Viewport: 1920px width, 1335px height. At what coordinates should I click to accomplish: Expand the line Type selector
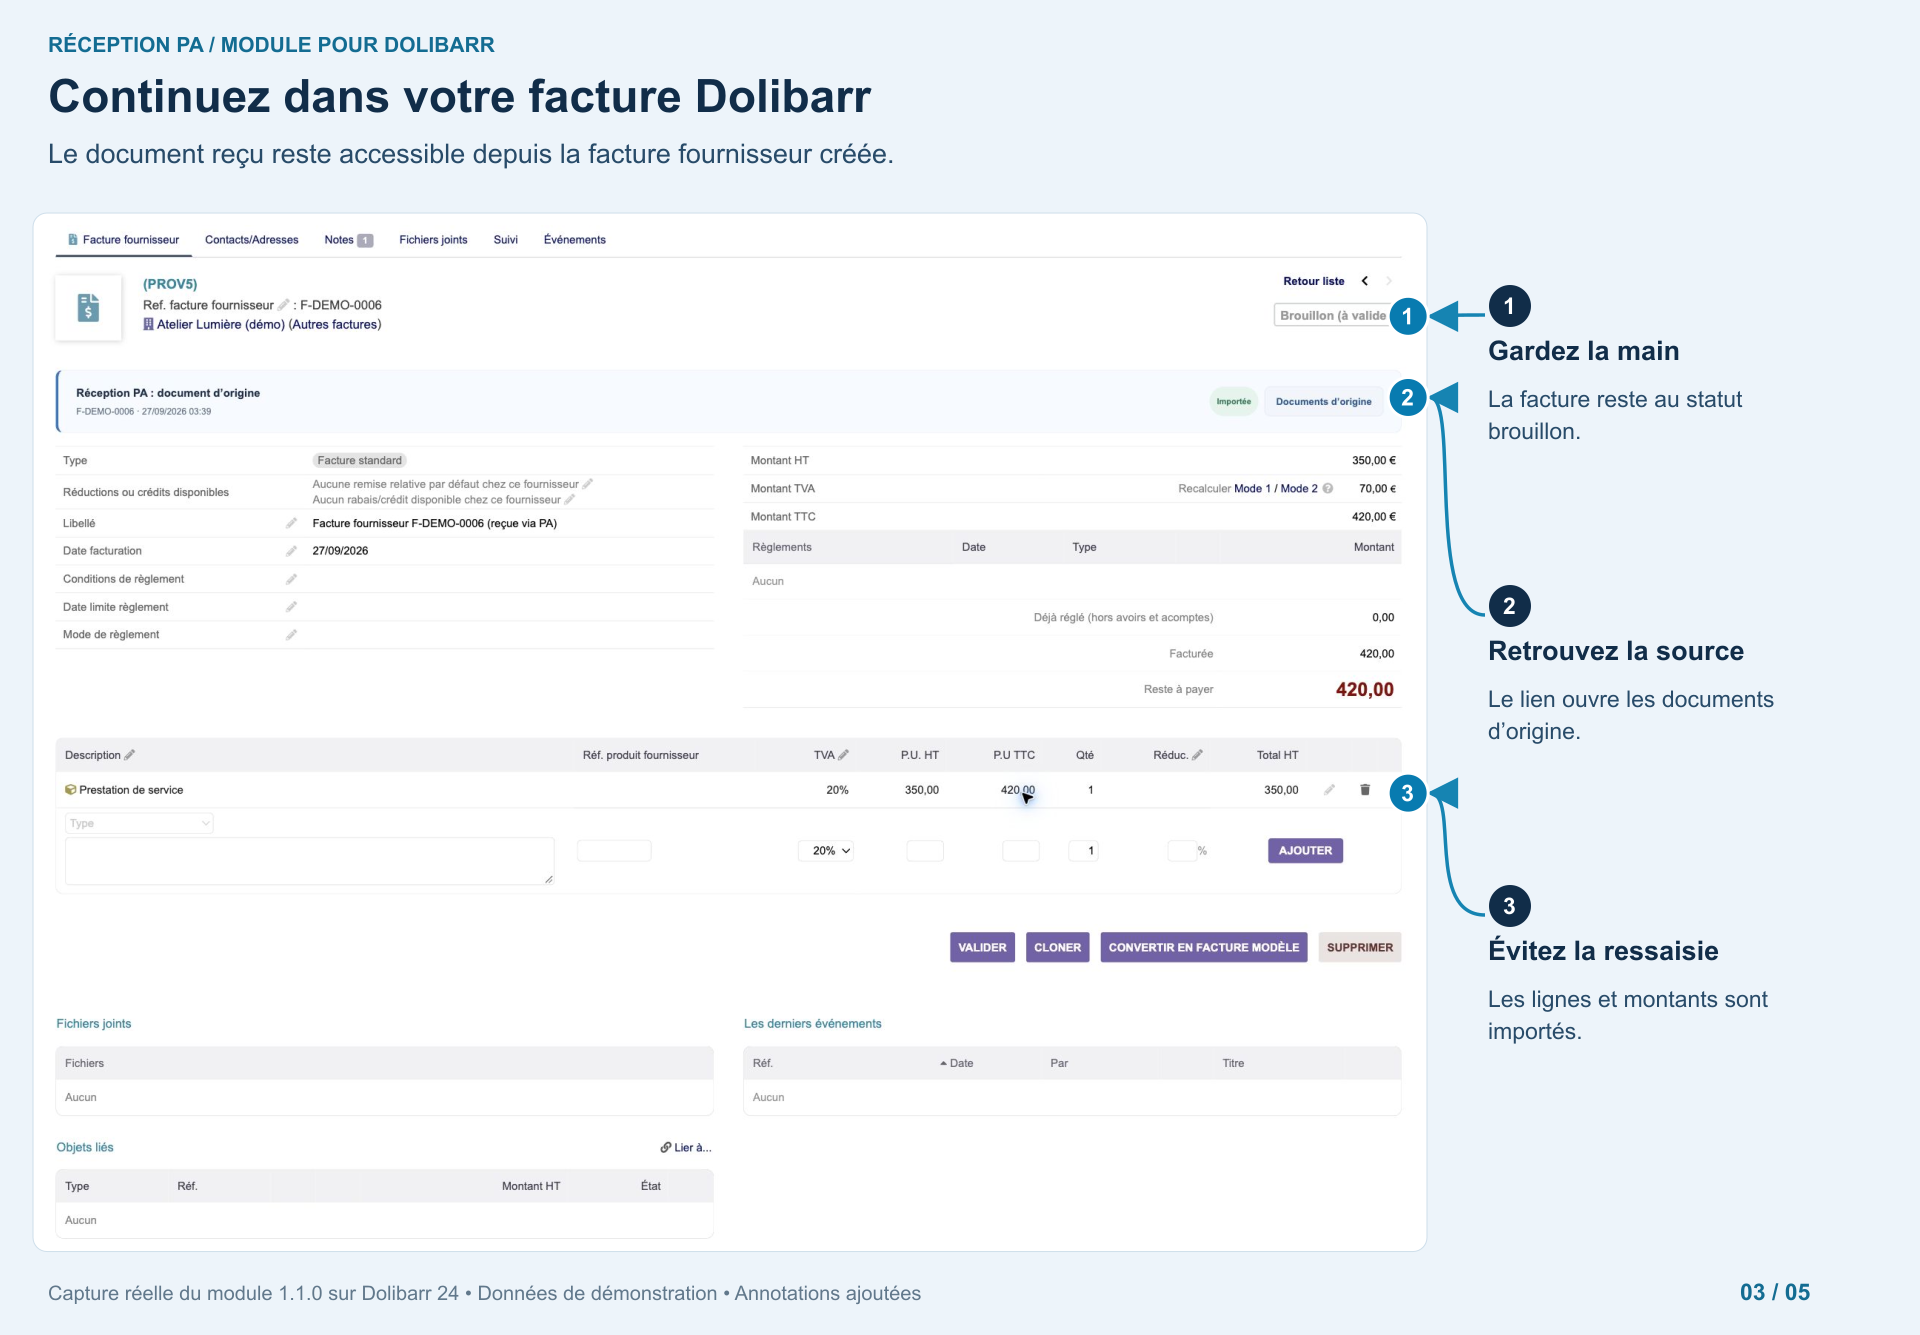(139, 823)
